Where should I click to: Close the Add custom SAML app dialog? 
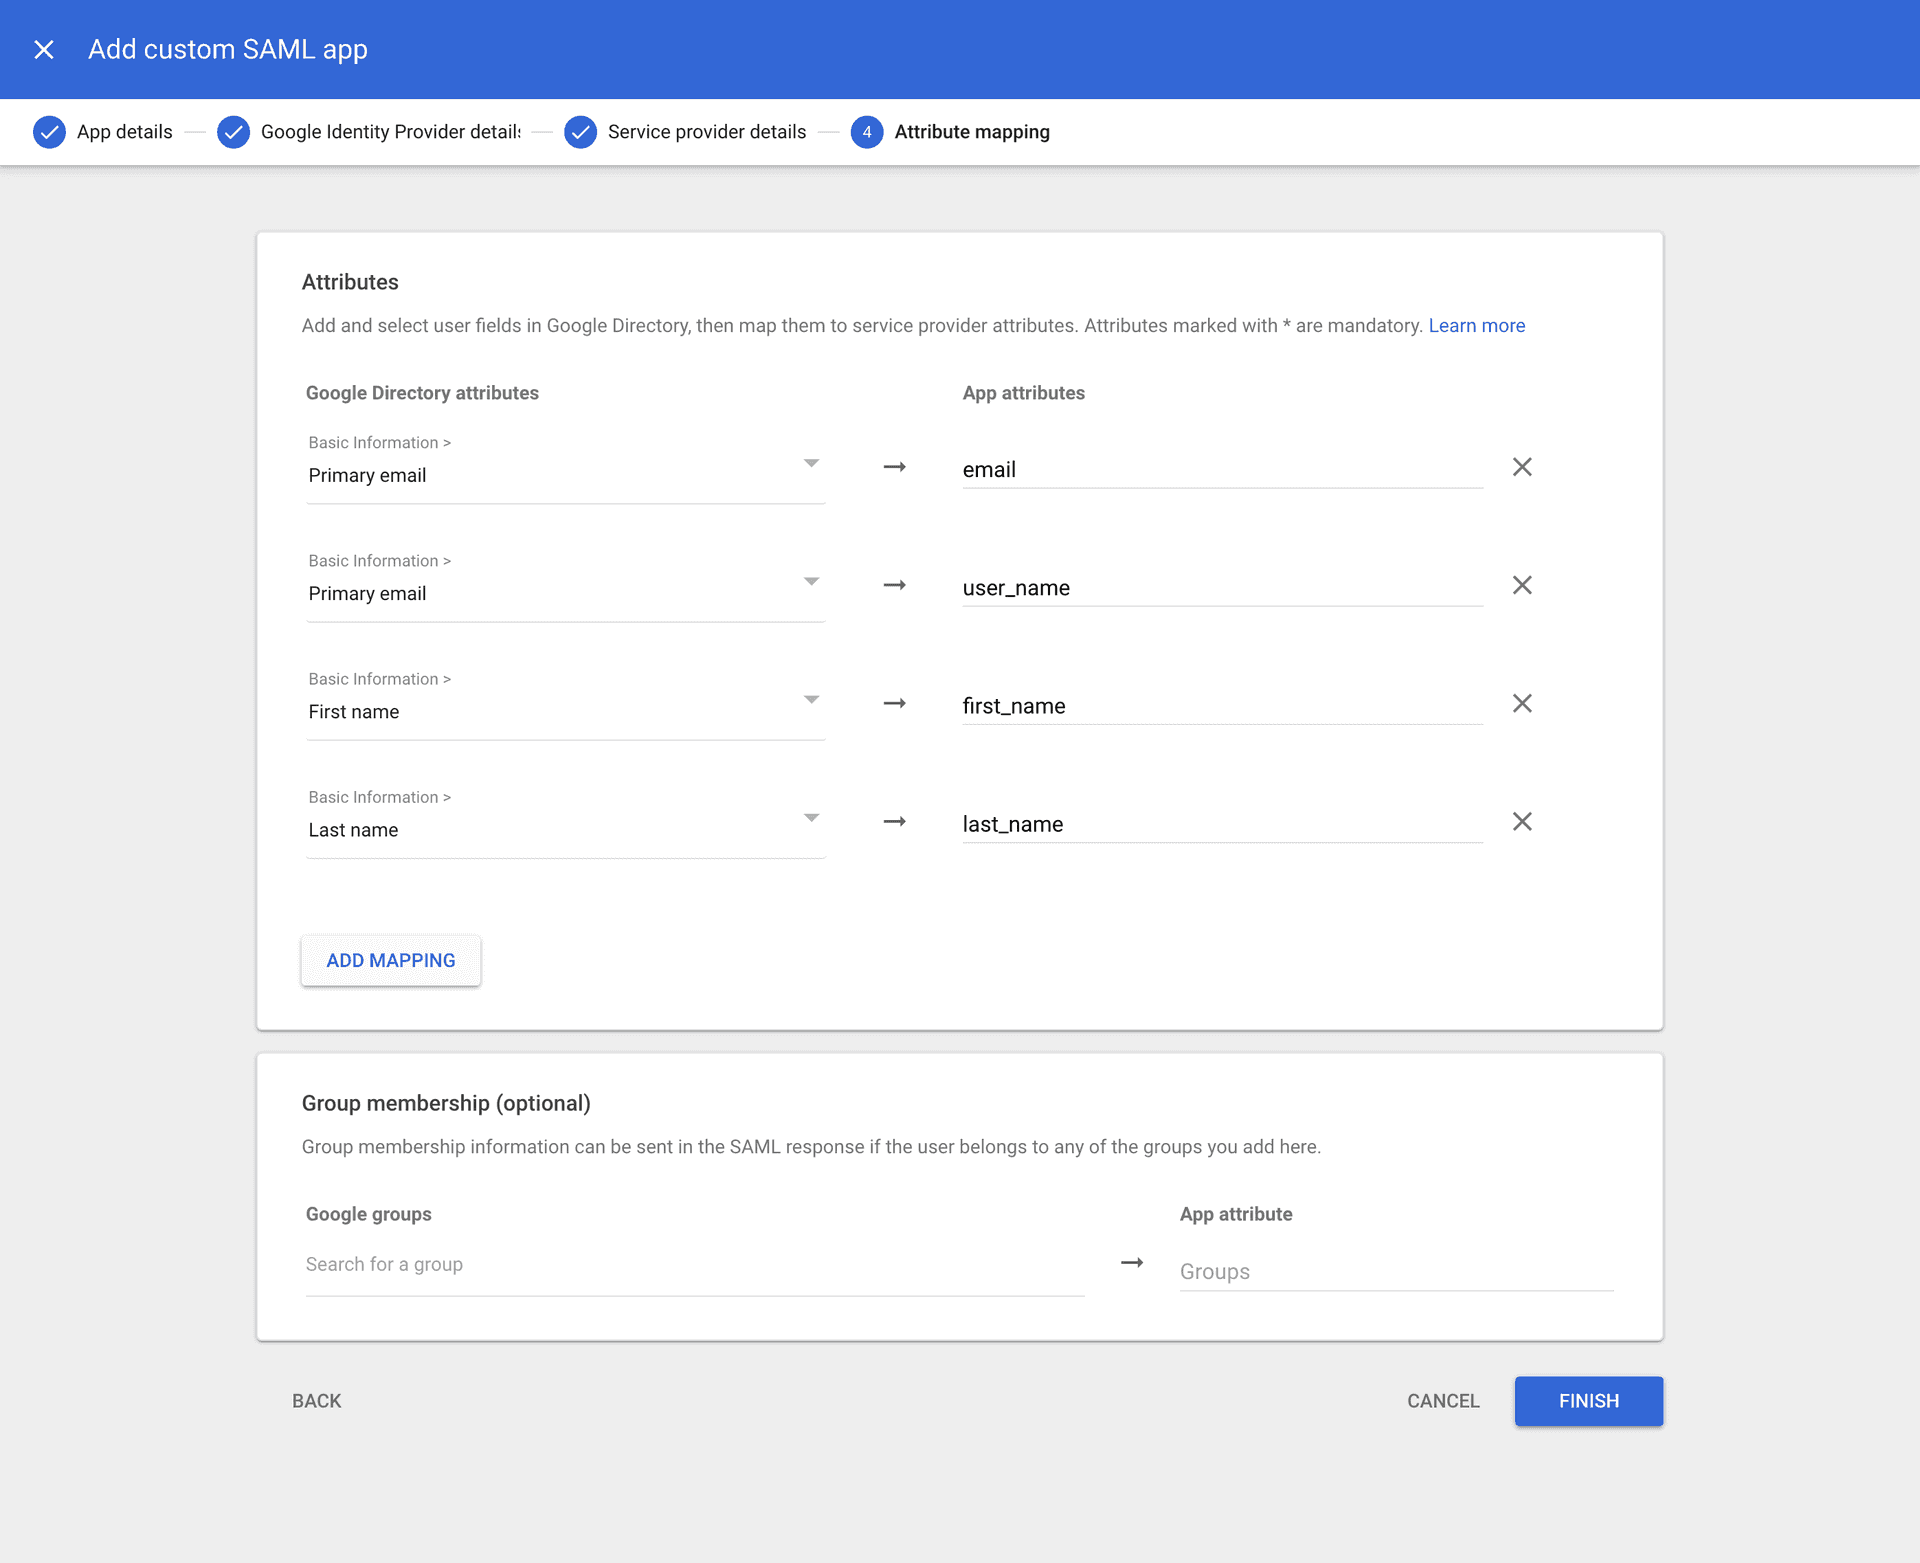click(44, 48)
